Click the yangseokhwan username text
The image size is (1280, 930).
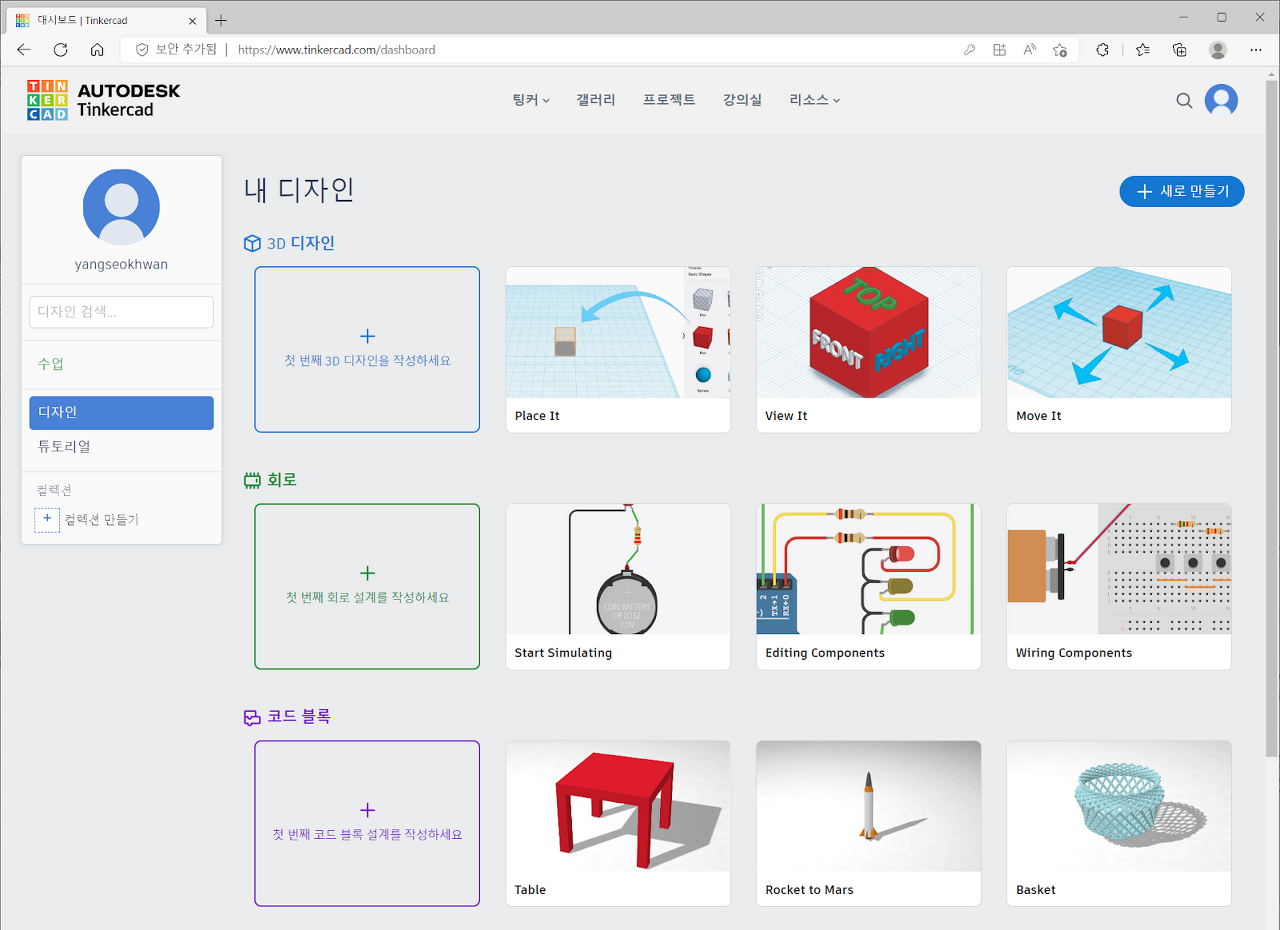[121, 265]
